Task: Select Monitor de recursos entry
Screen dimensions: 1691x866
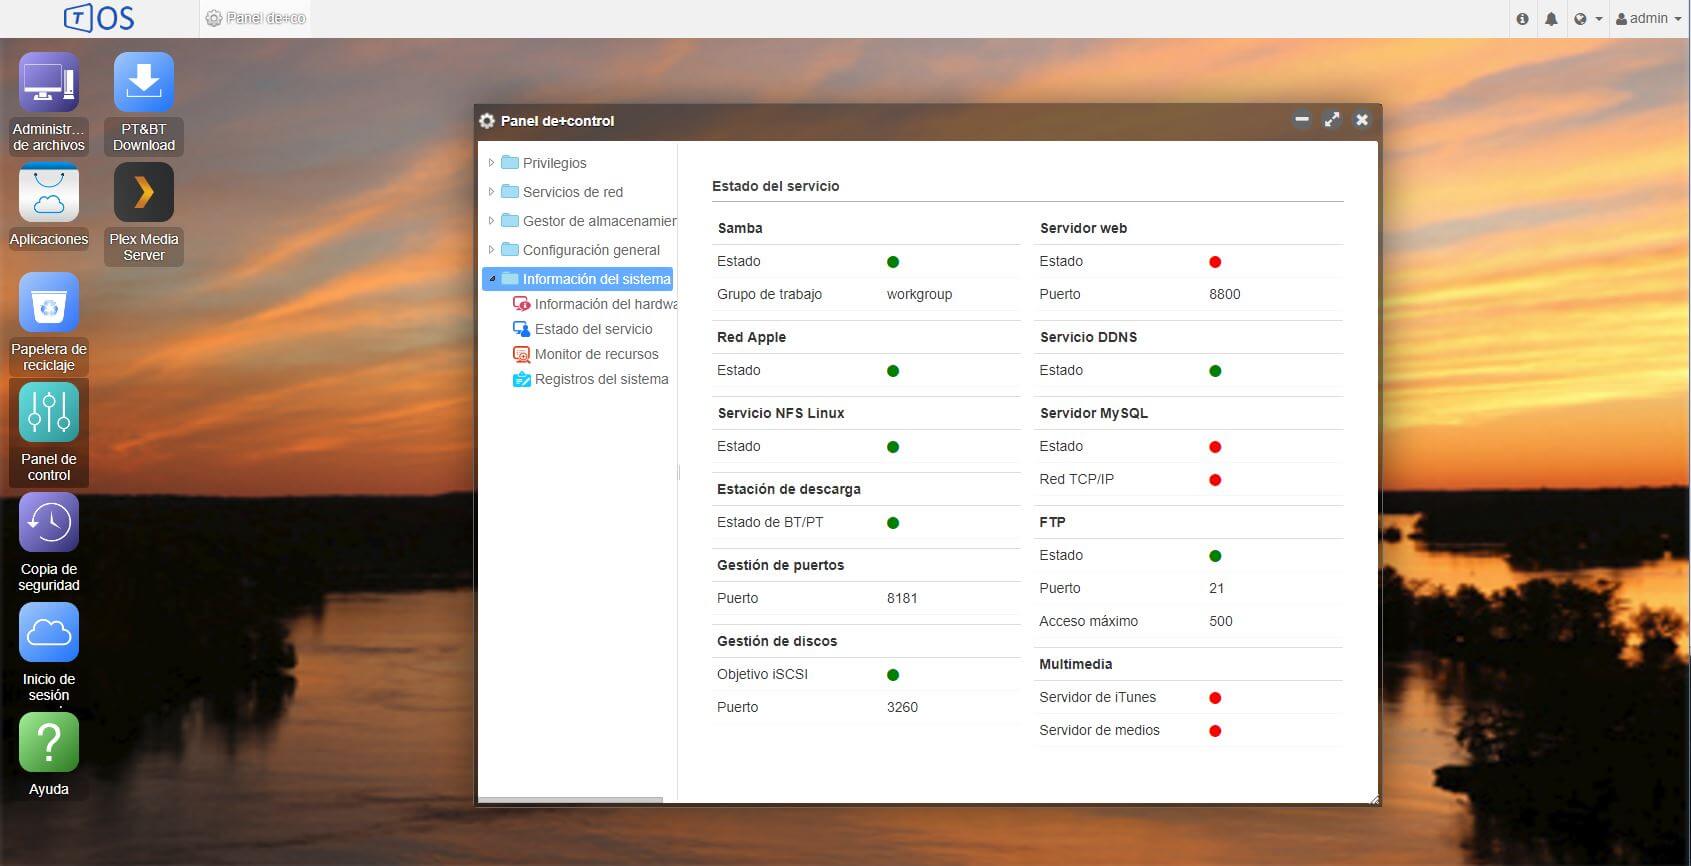Action: click(596, 354)
